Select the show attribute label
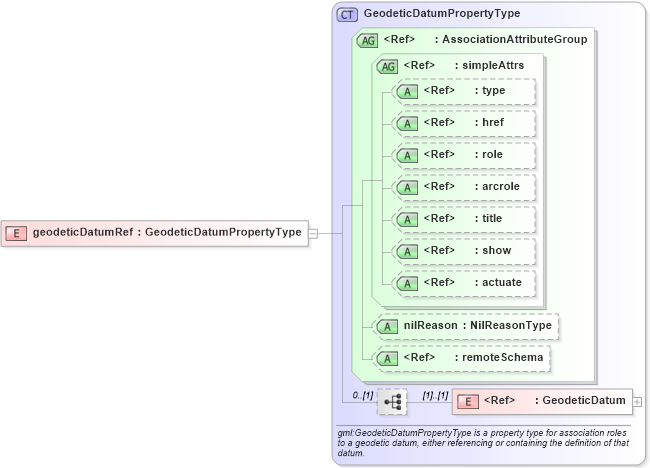 pyautogui.click(x=467, y=250)
